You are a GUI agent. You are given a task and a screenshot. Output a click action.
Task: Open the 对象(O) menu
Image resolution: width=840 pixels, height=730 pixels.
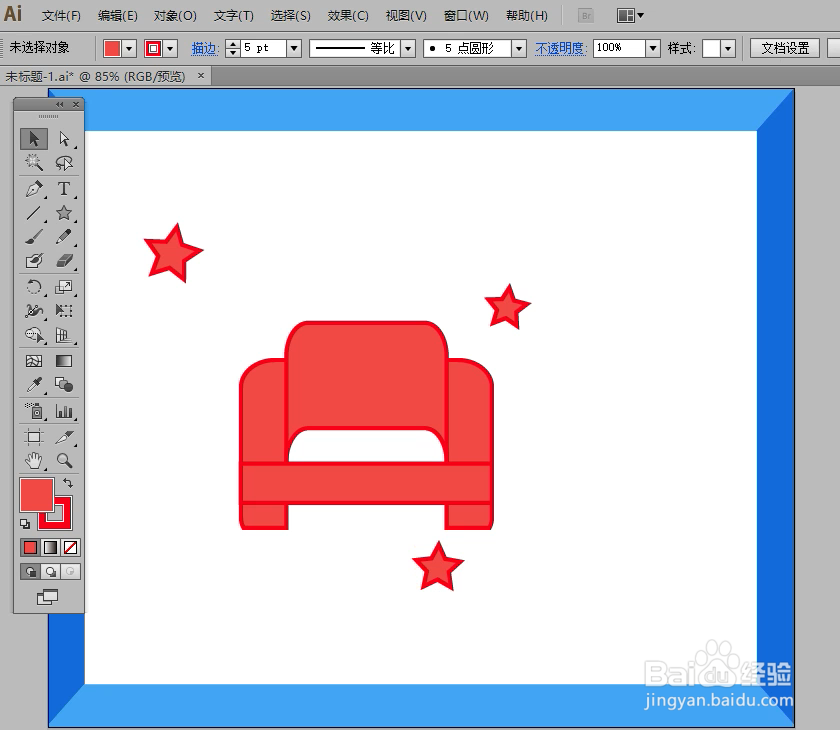[x=175, y=16]
